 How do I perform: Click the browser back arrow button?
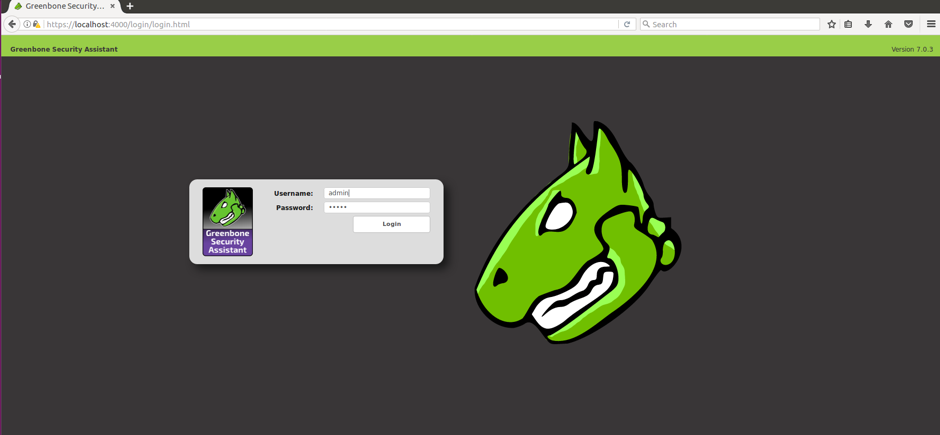[x=11, y=25]
